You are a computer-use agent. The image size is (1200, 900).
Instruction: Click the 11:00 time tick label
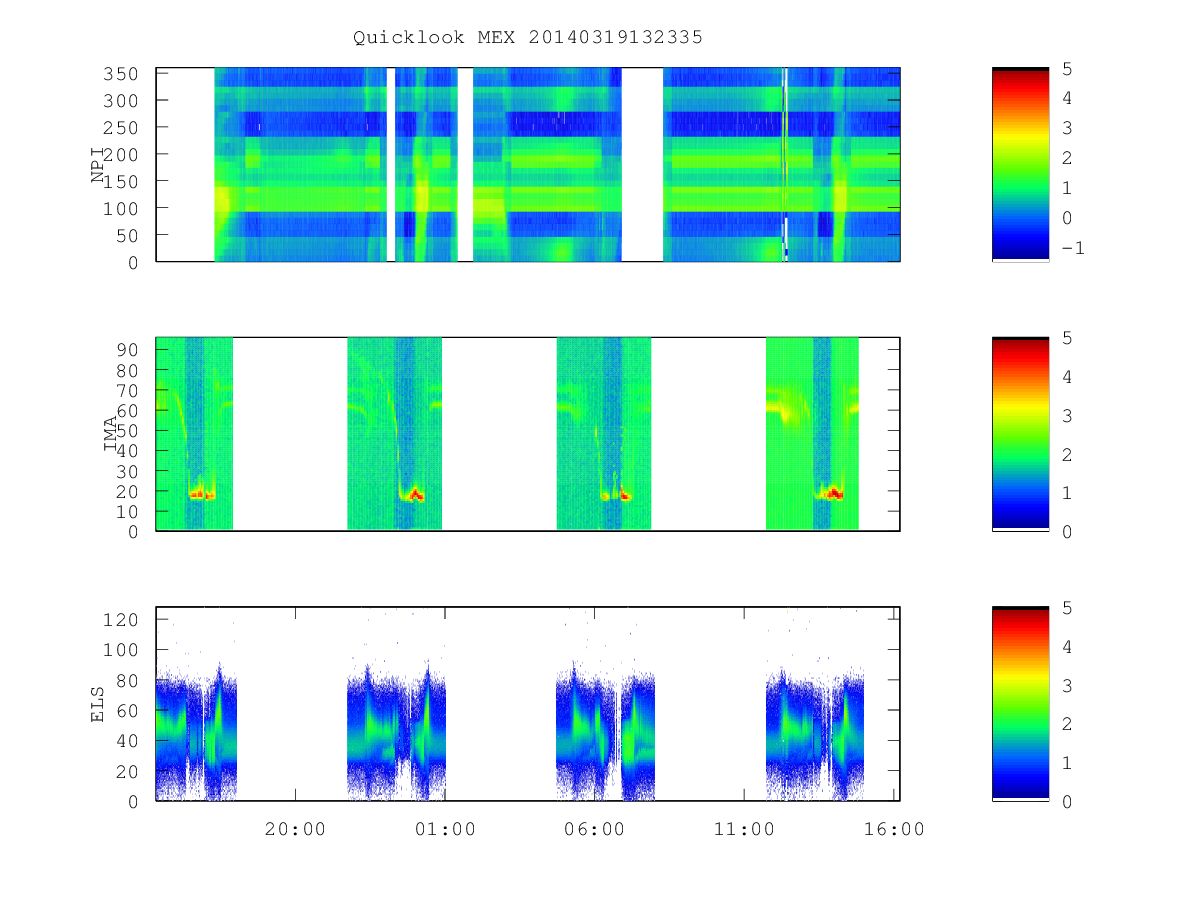744,829
